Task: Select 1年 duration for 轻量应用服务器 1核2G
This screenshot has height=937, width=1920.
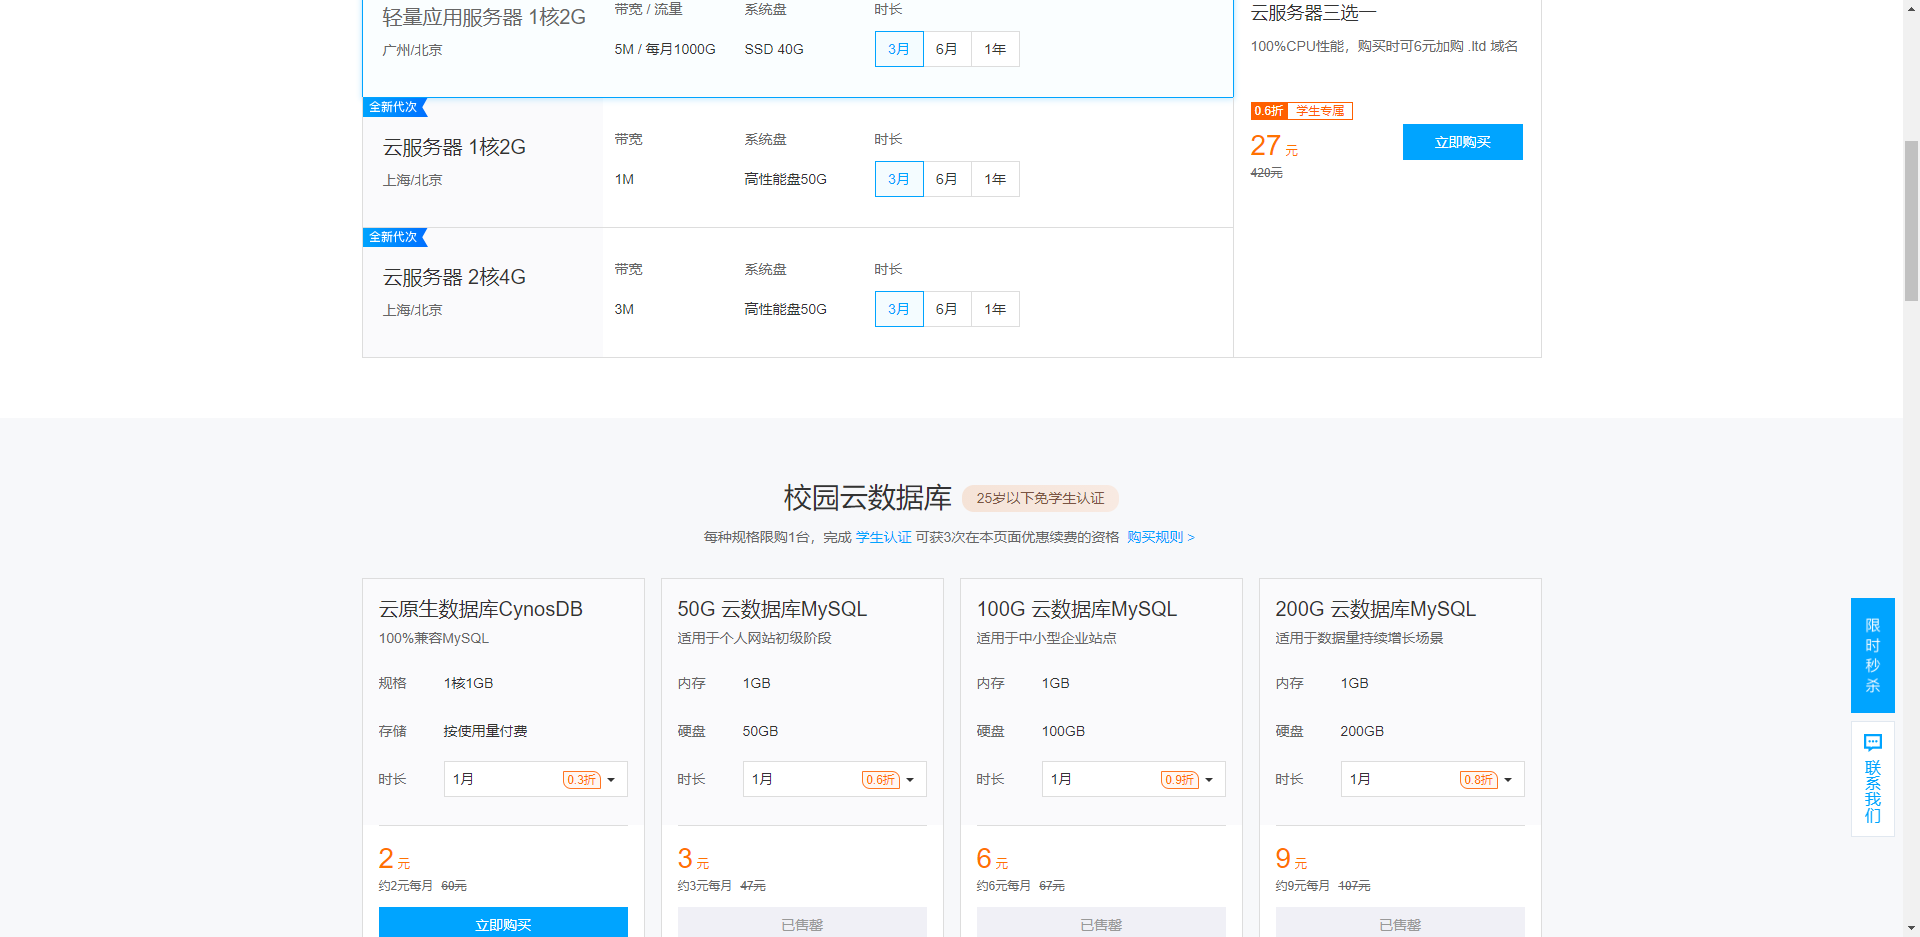Action: pyautogui.click(x=995, y=49)
